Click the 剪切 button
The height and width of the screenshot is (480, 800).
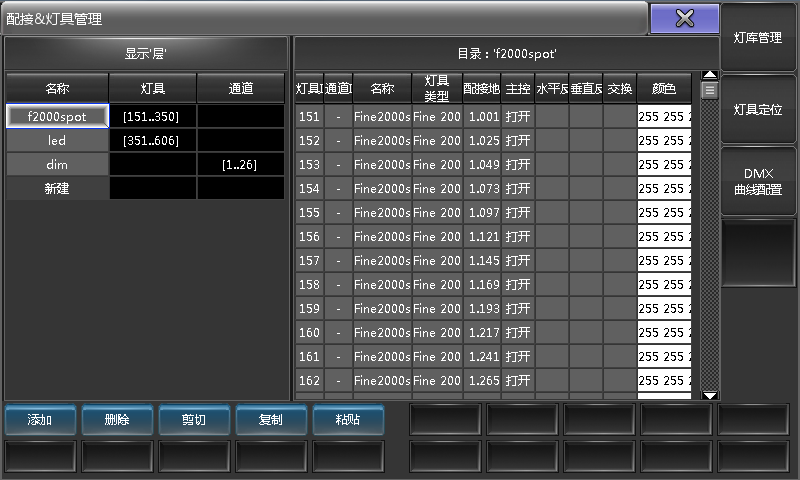tap(194, 420)
